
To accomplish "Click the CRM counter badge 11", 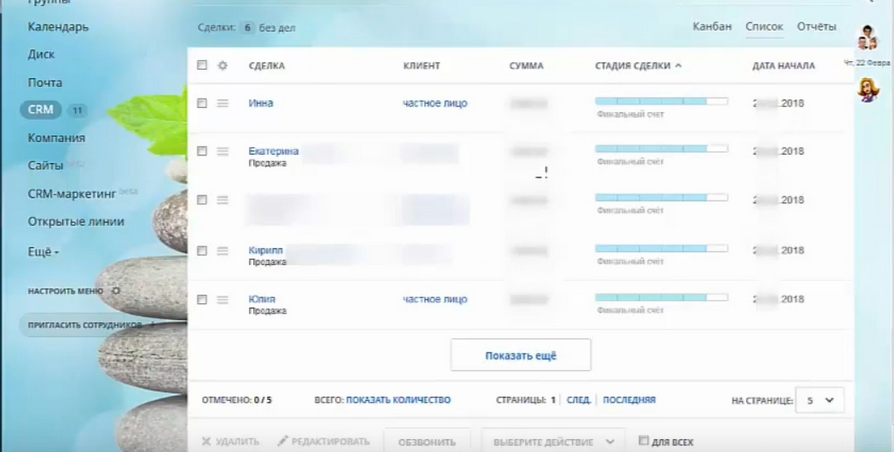I will [77, 110].
